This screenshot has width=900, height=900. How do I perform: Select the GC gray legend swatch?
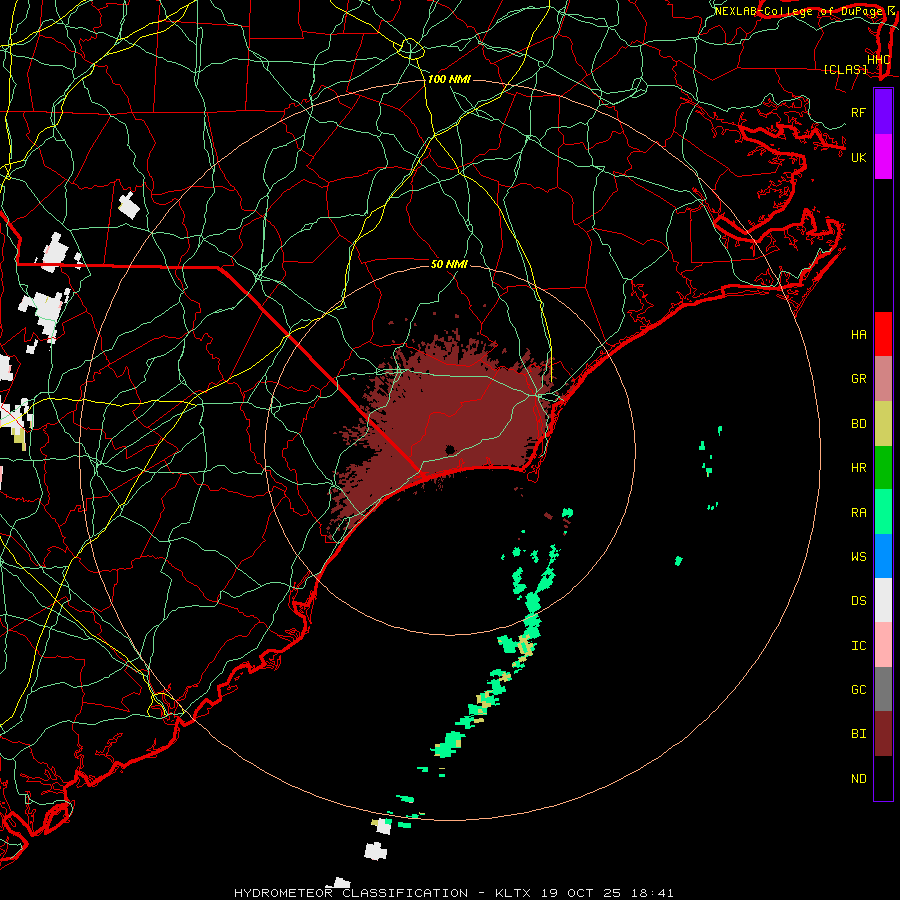coord(883,689)
